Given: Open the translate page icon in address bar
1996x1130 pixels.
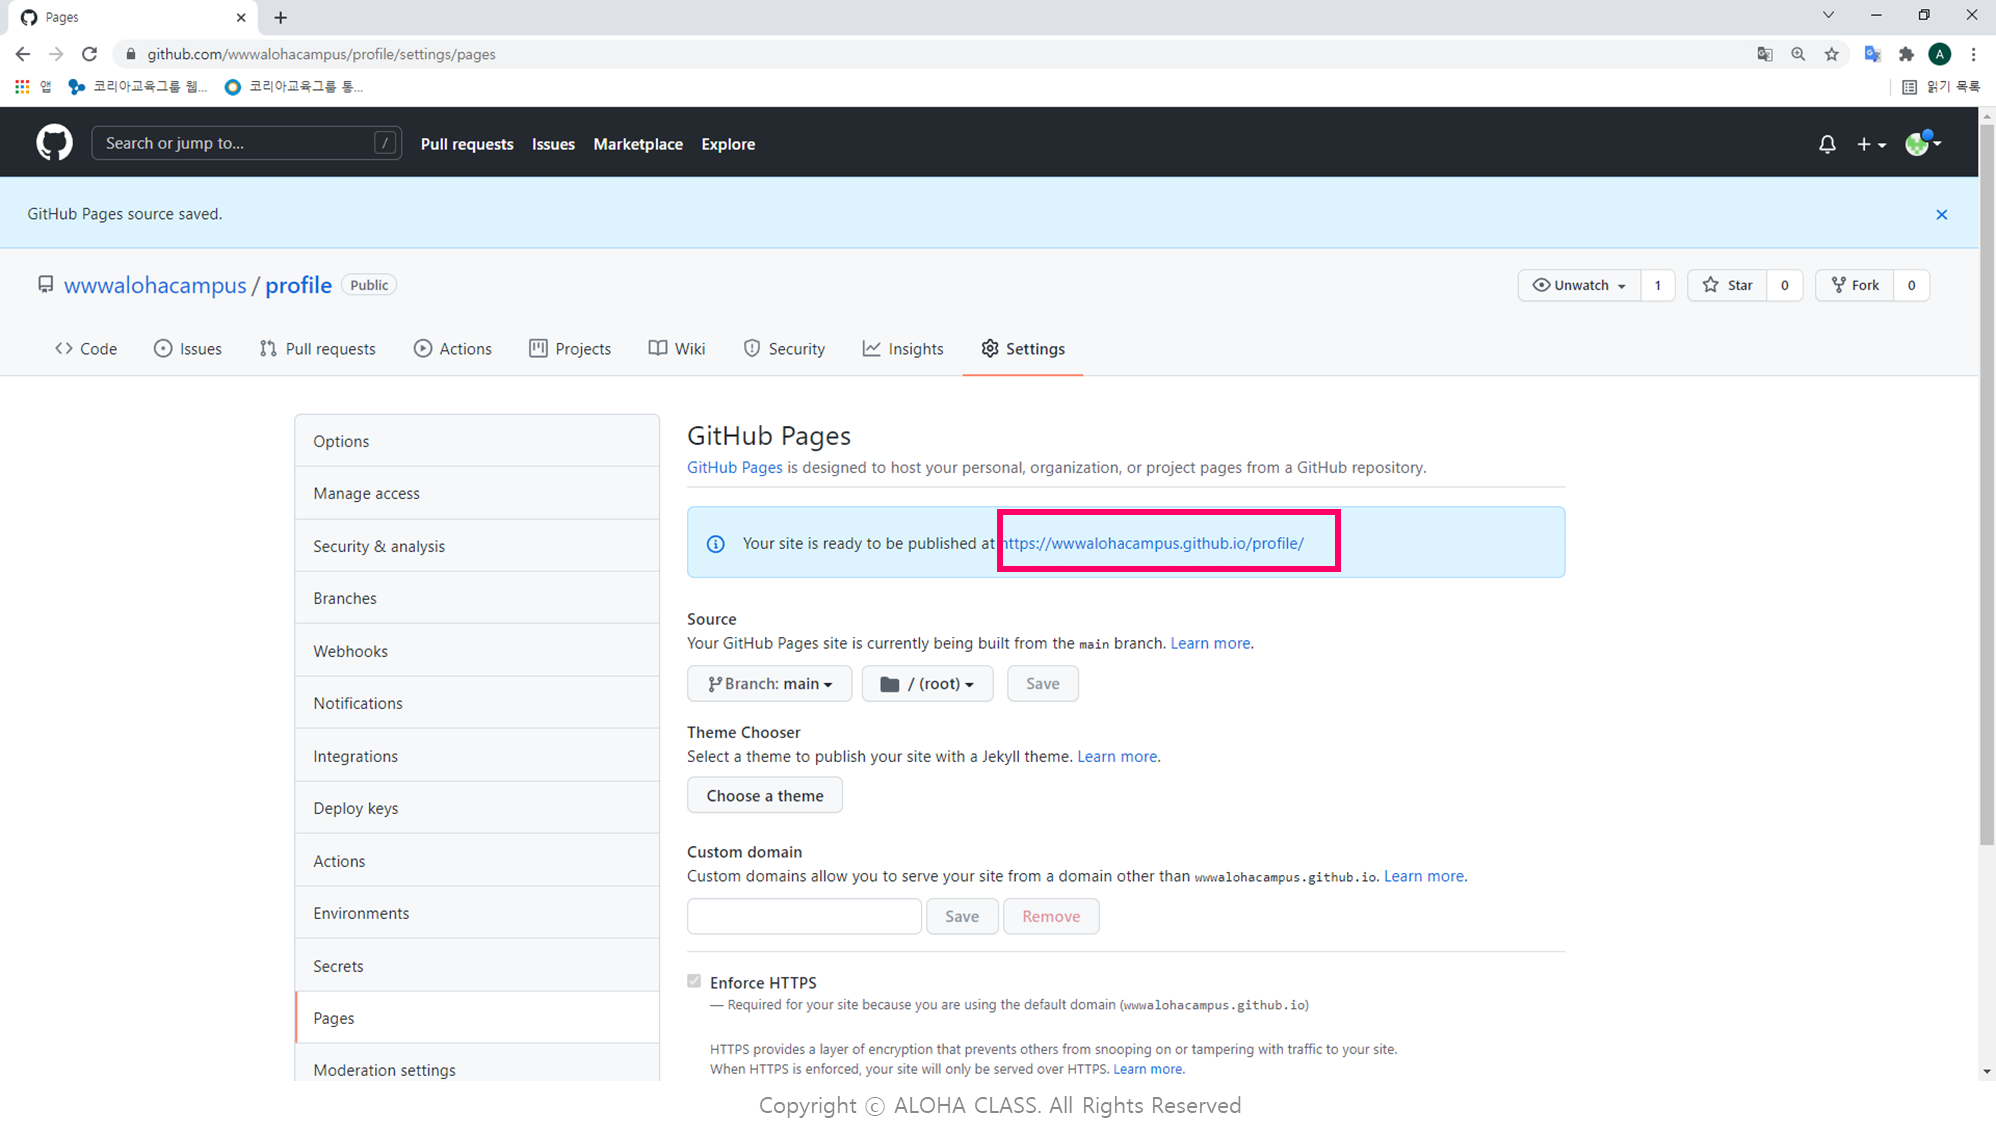Looking at the screenshot, I should (x=1765, y=54).
